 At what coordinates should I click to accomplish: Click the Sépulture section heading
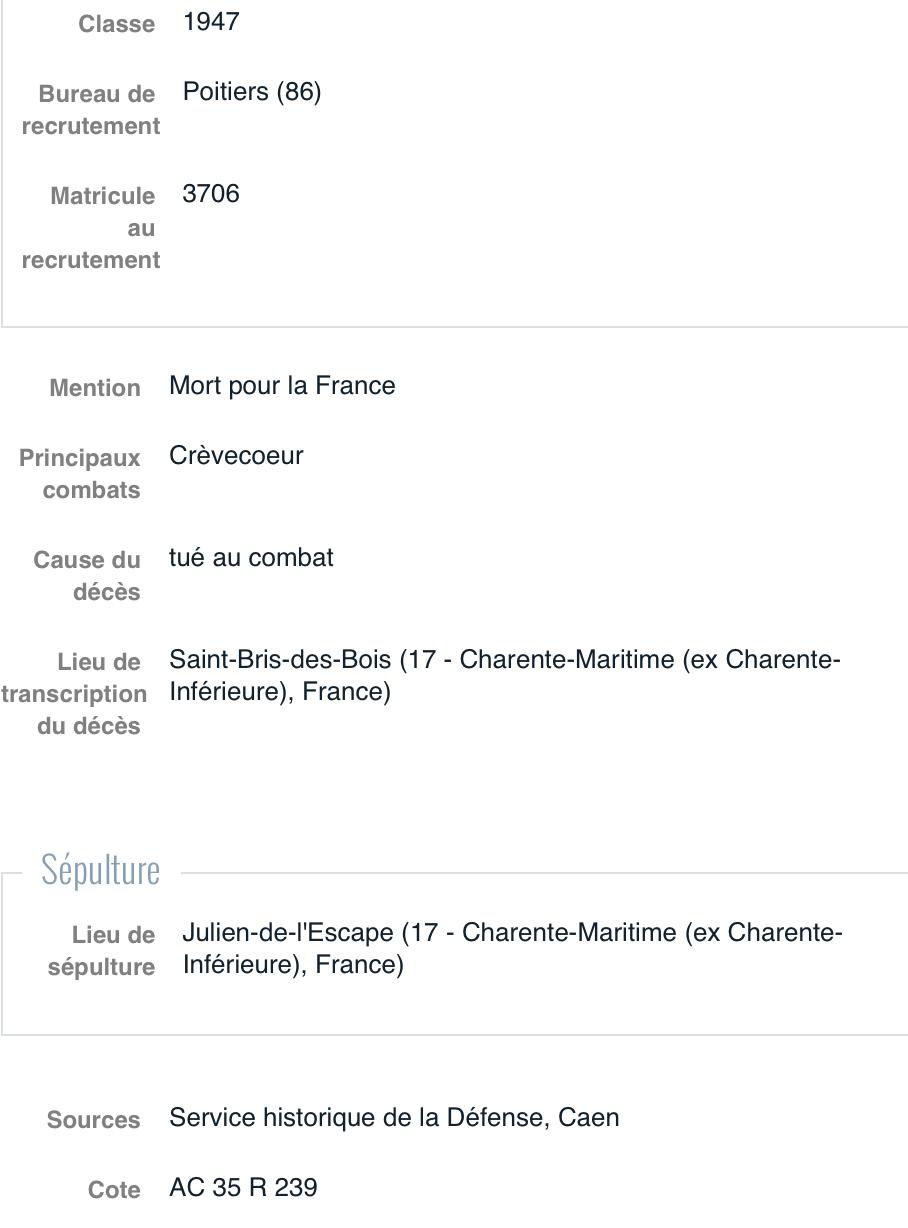100,870
